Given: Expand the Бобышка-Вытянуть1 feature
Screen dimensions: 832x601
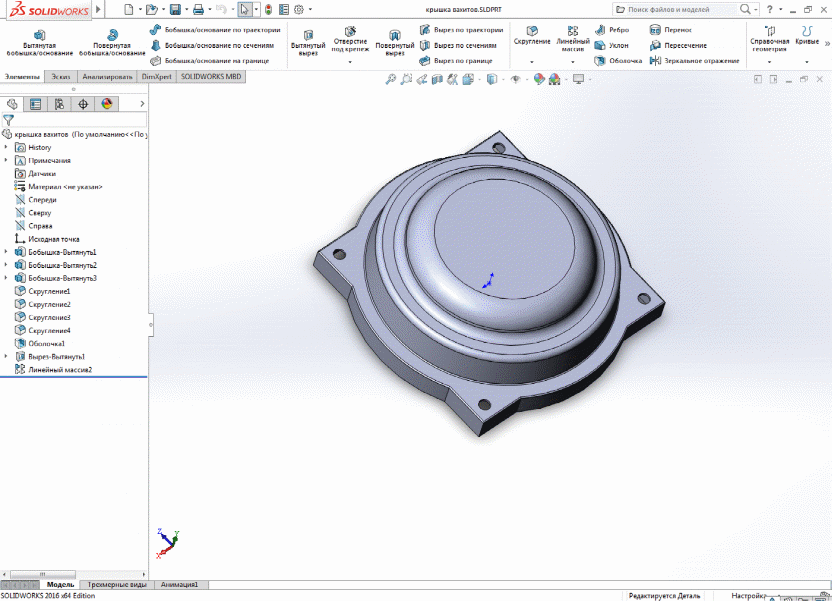Looking at the screenshot, I should point(6,252).
